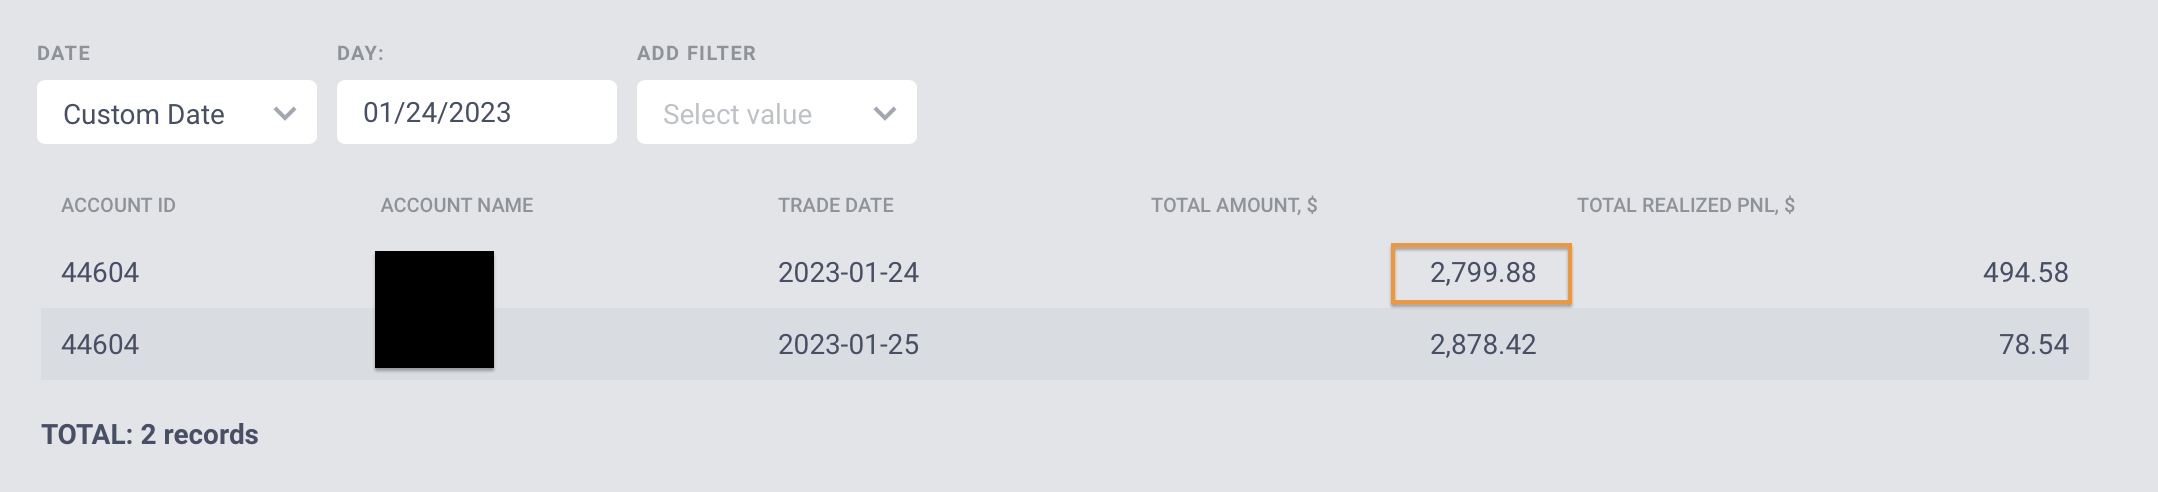Open the Add Filter Select value dropdown
The height and width of the screenshot is (492, 2158).
pyautogui.click(x=777, y=112)
